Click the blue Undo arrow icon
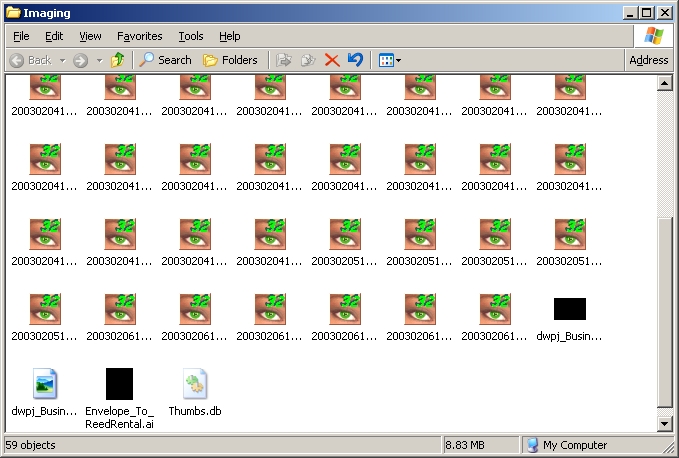This screenshot has height=458, width=679. point(355,60)
